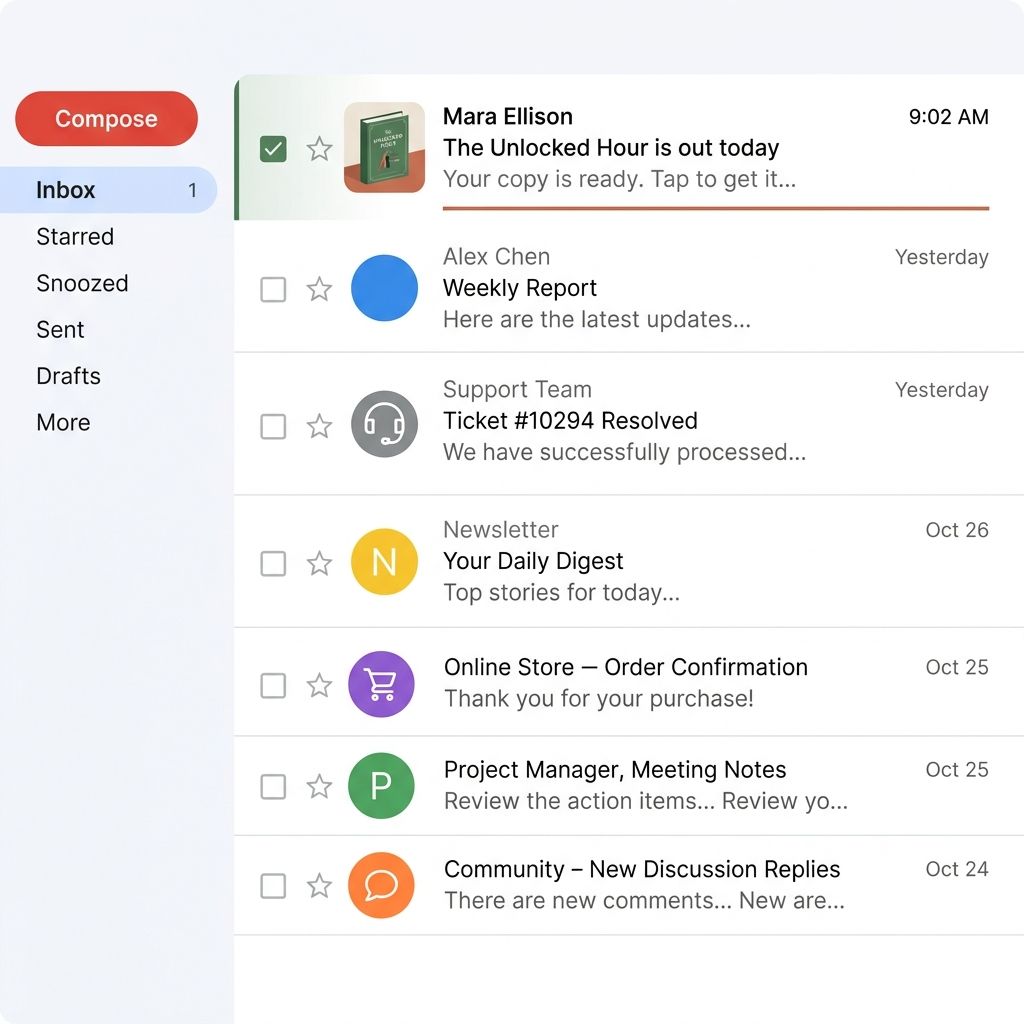Open 'Project Manager, Meeting Notes' email
The image size is (1024, 1024).
(x=615, y=770)
